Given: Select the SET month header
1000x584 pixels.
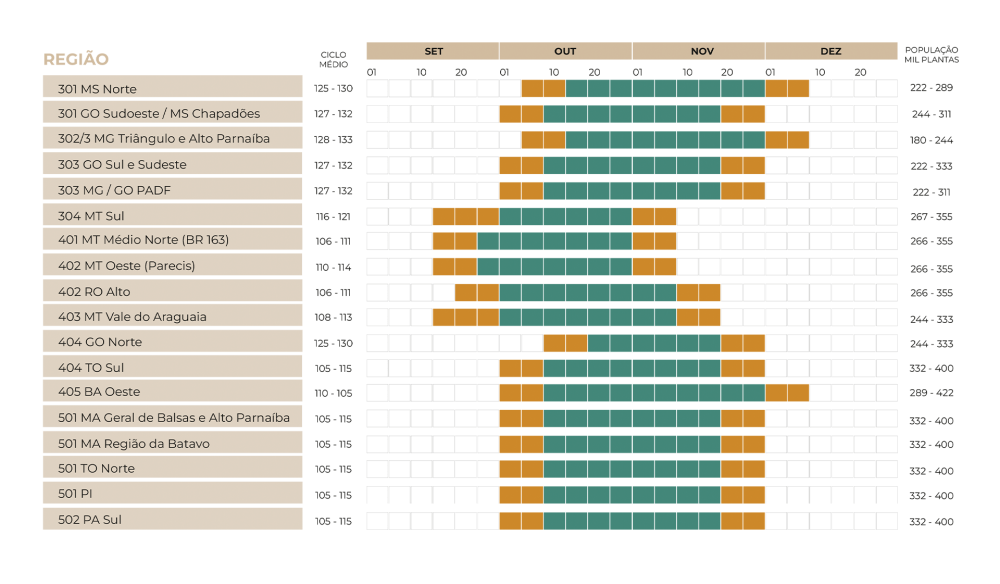Looking at the screenshot, I should click(433, 51).
